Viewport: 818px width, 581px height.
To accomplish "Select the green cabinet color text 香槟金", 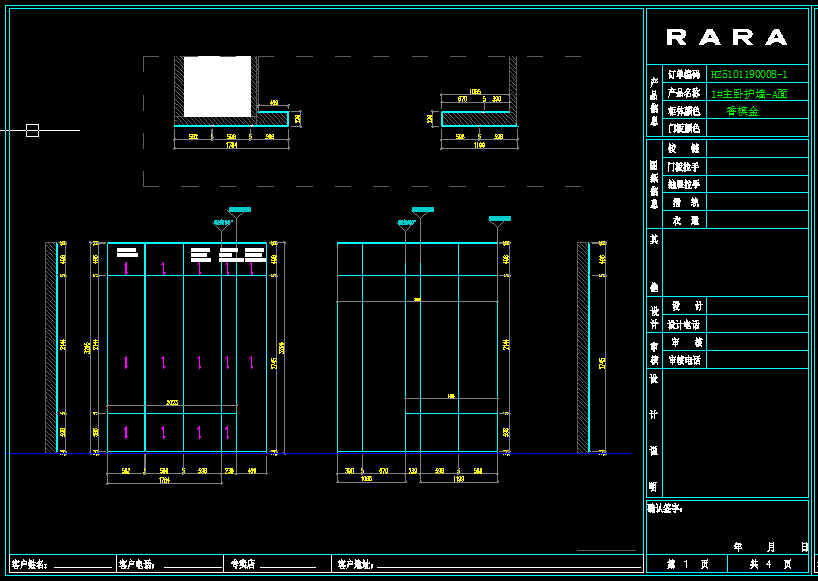I will click(x=742, y=111).
